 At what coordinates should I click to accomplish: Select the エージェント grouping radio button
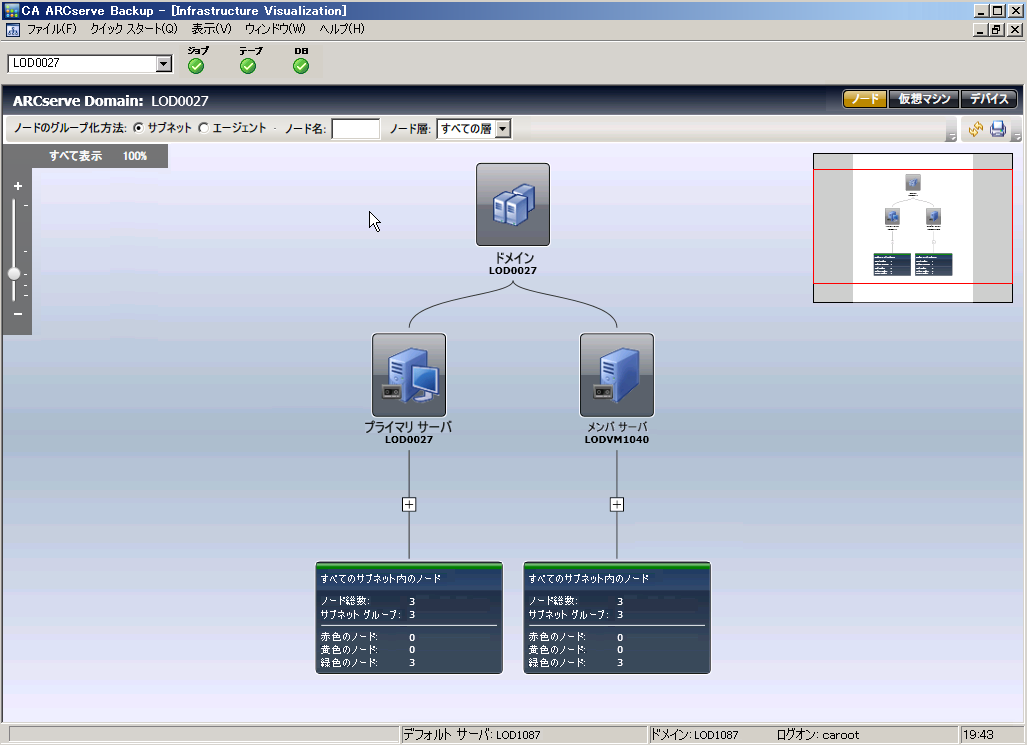204,128
